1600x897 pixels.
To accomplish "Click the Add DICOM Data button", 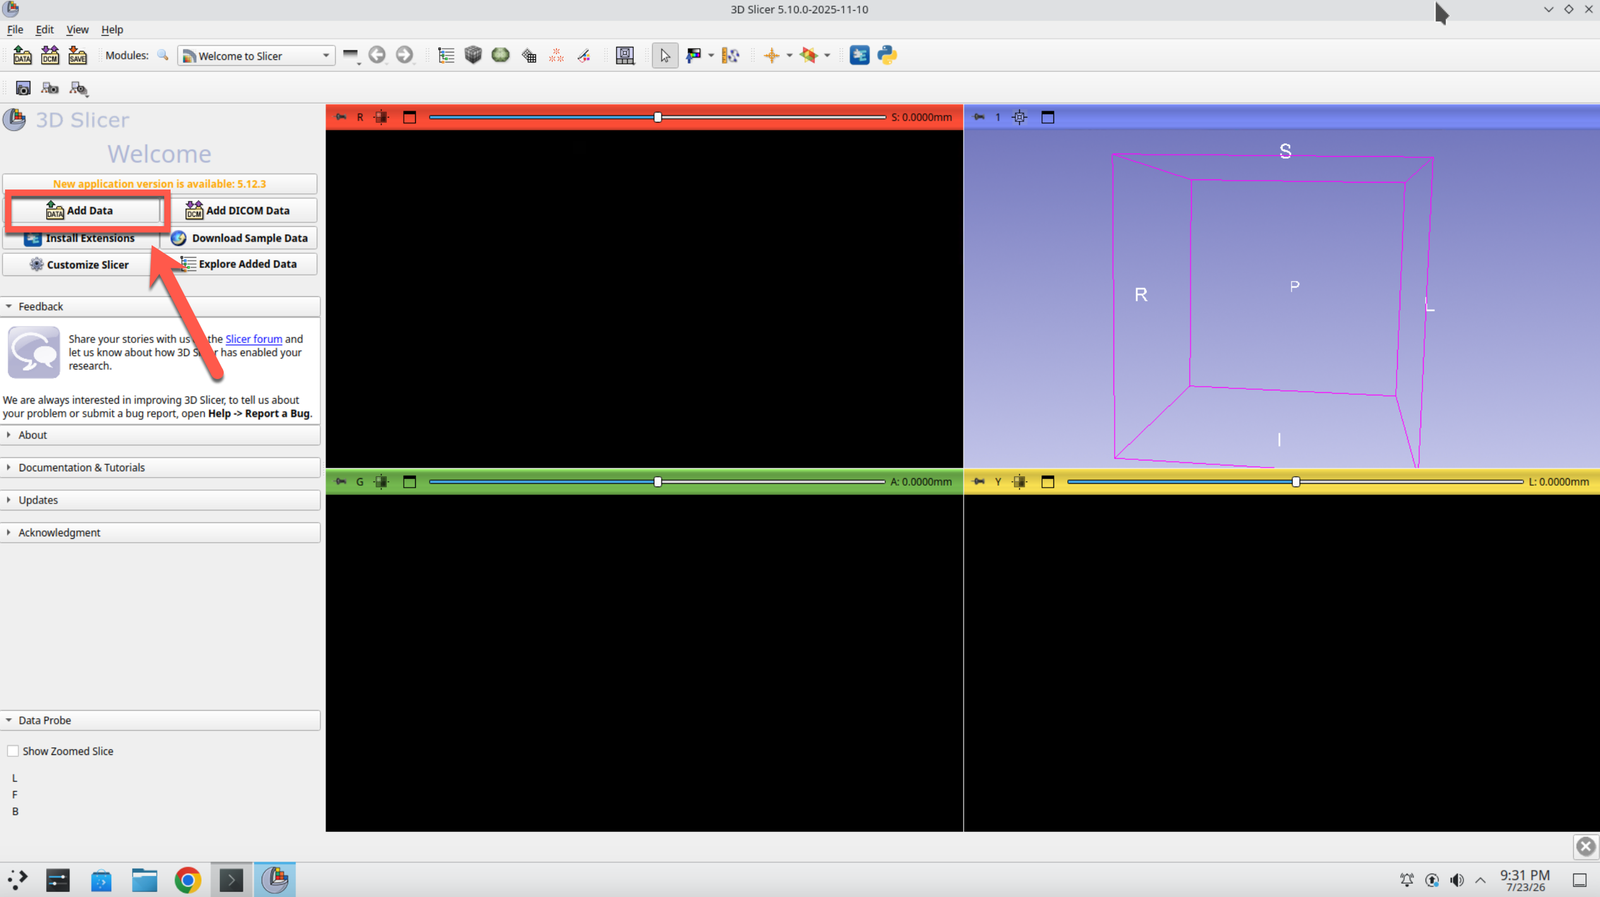I will coord(238,211).
